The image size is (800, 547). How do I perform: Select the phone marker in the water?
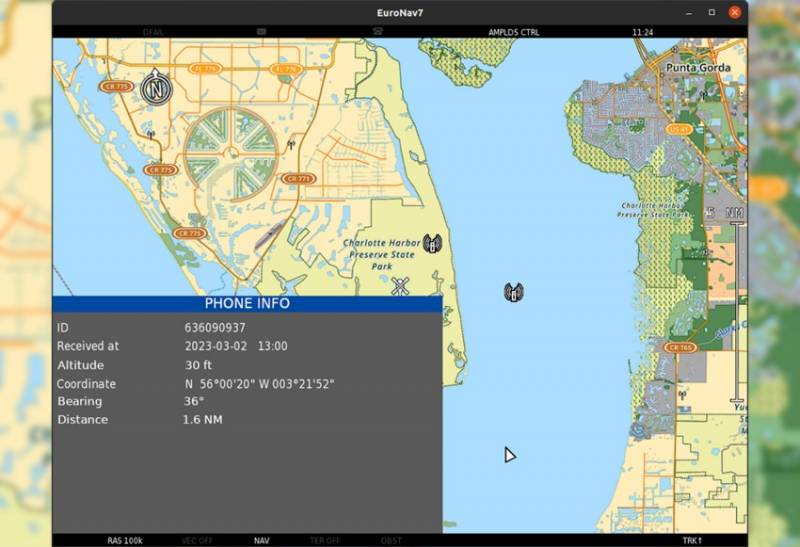513,292
